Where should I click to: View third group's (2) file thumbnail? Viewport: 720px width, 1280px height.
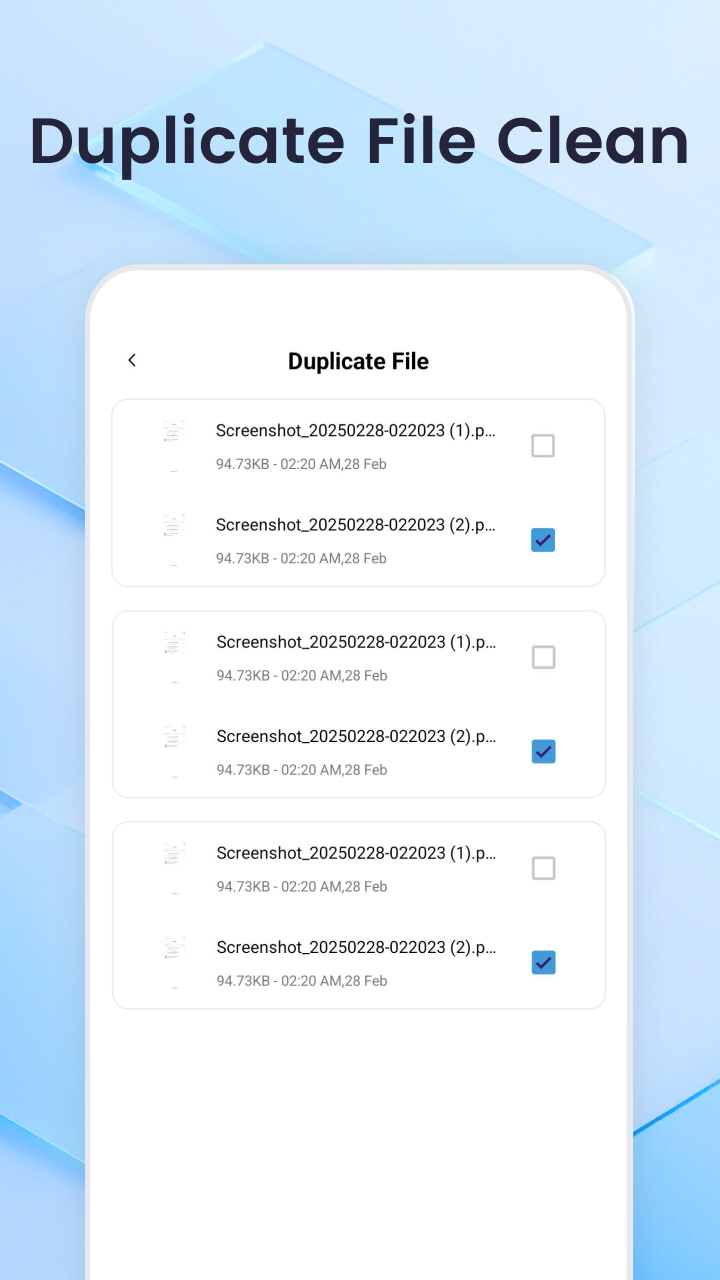tap(174, 962)
